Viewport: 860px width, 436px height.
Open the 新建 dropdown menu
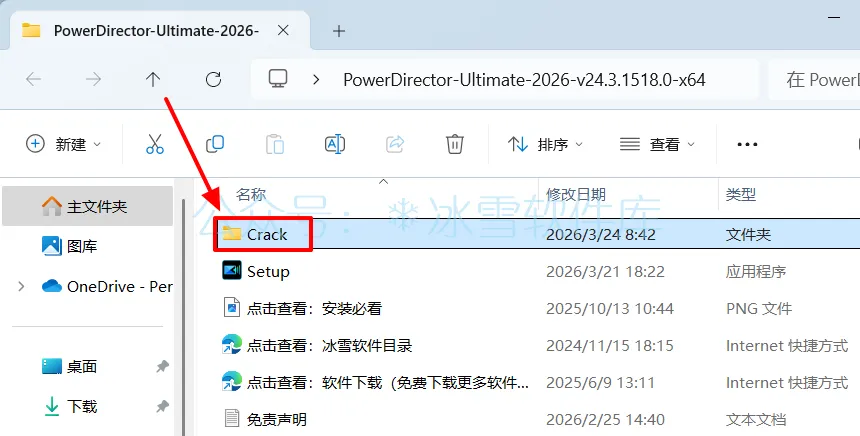tap(64, 144)
